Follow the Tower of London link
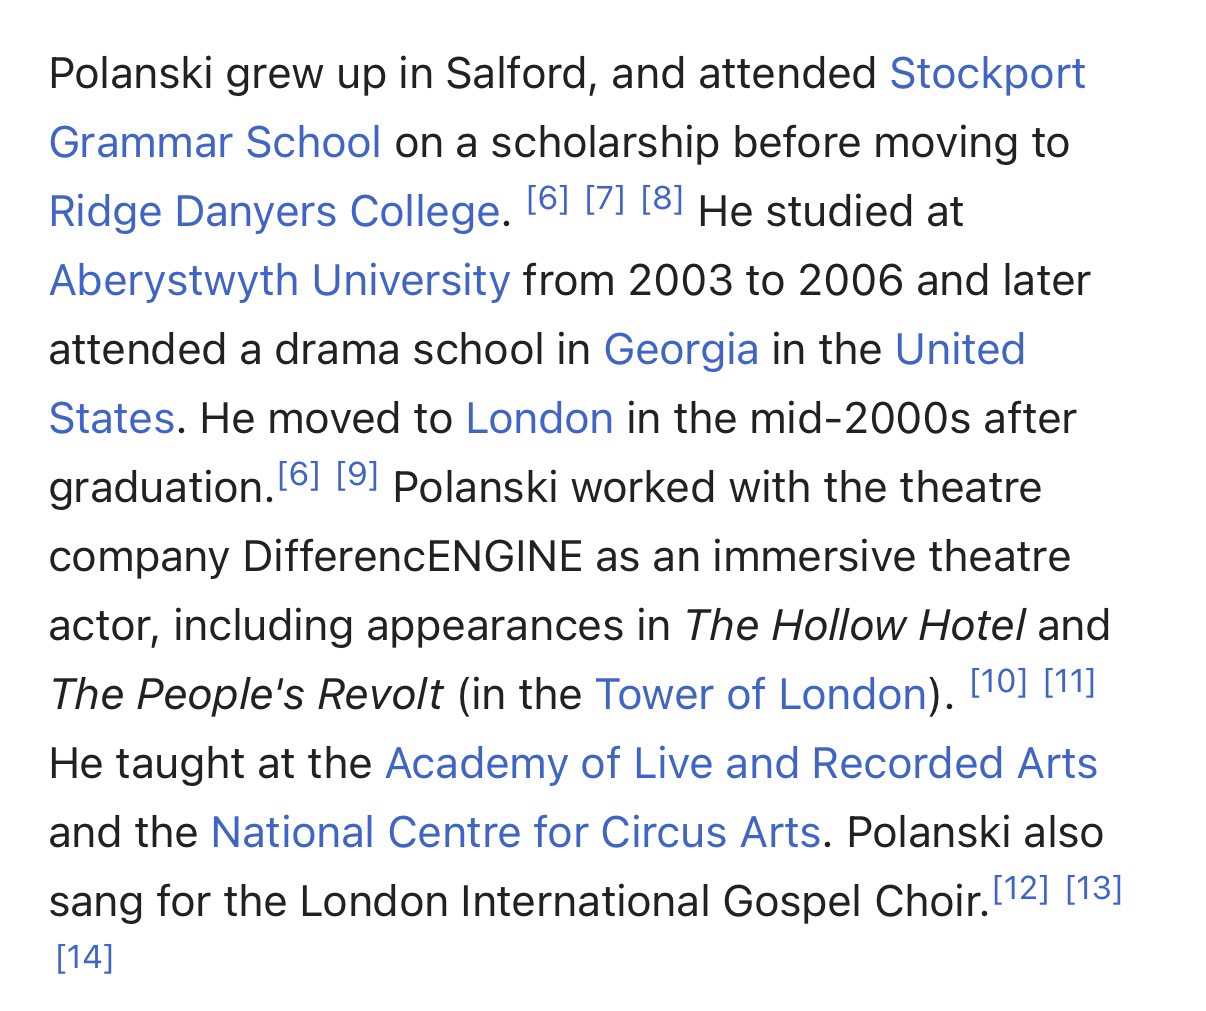The height and width of the screenshot is (1011, 1206). (760, 694)
